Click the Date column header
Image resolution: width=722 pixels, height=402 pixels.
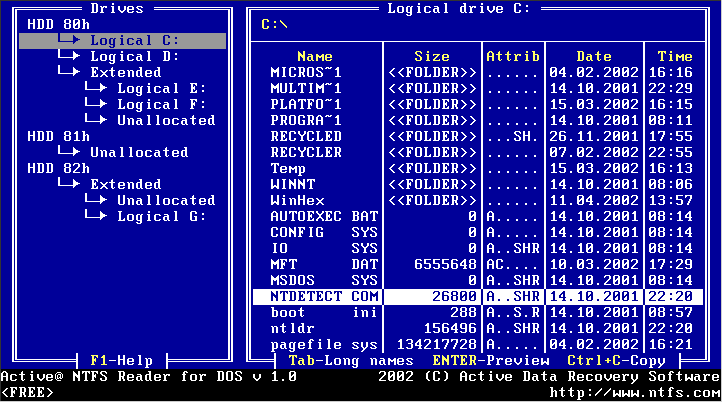point(593,57)
